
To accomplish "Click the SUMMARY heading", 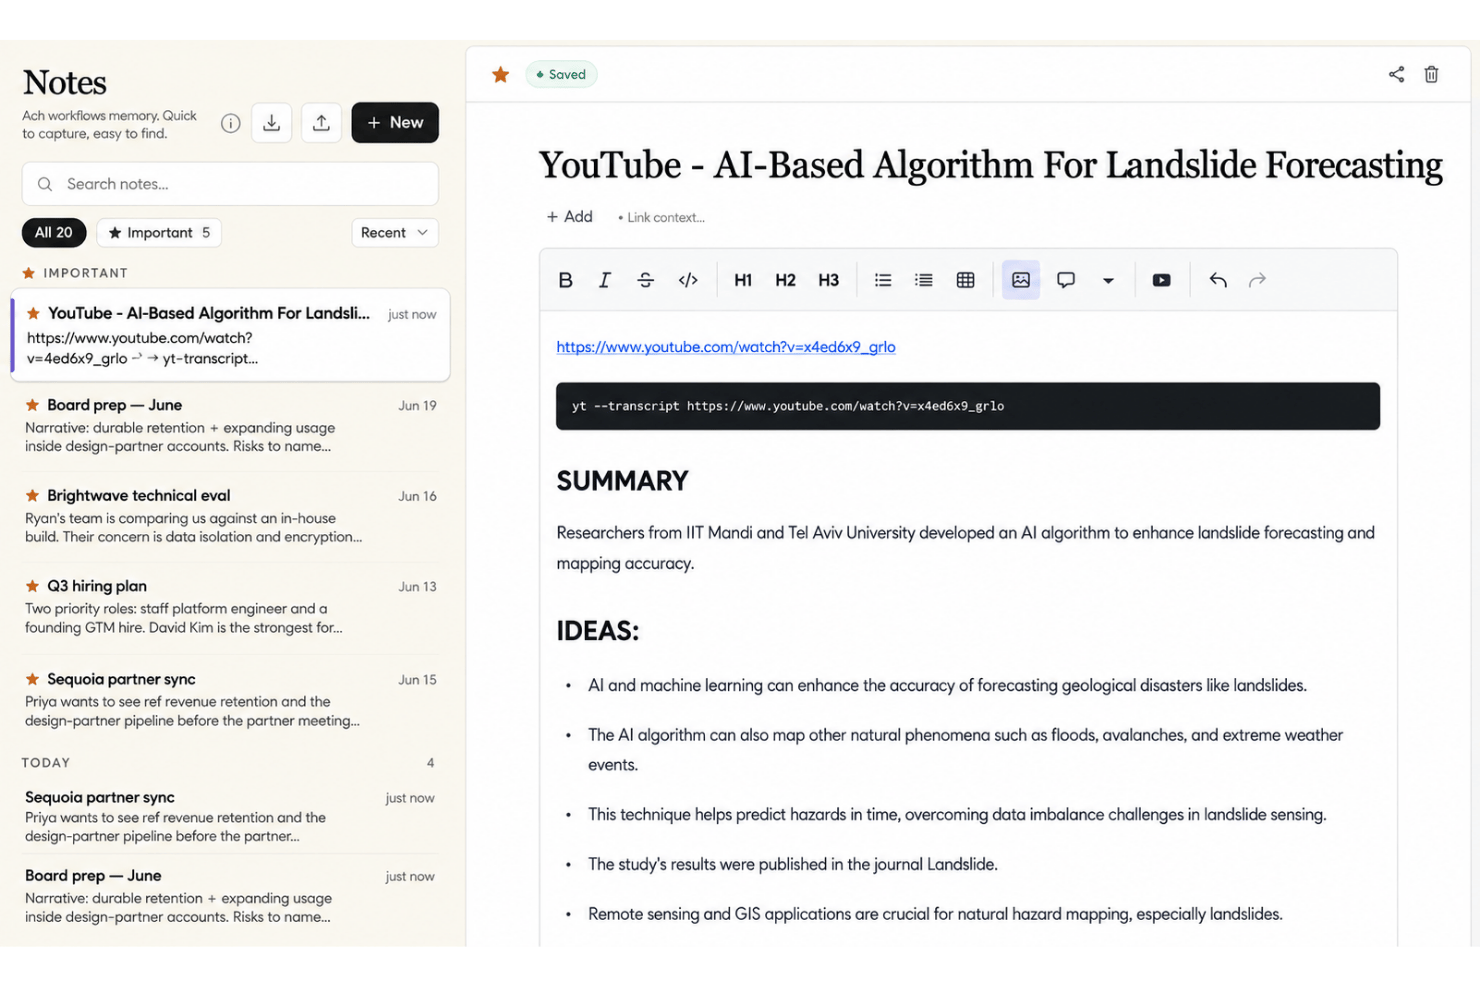I will pyautogui.click(x=622, y=481).
